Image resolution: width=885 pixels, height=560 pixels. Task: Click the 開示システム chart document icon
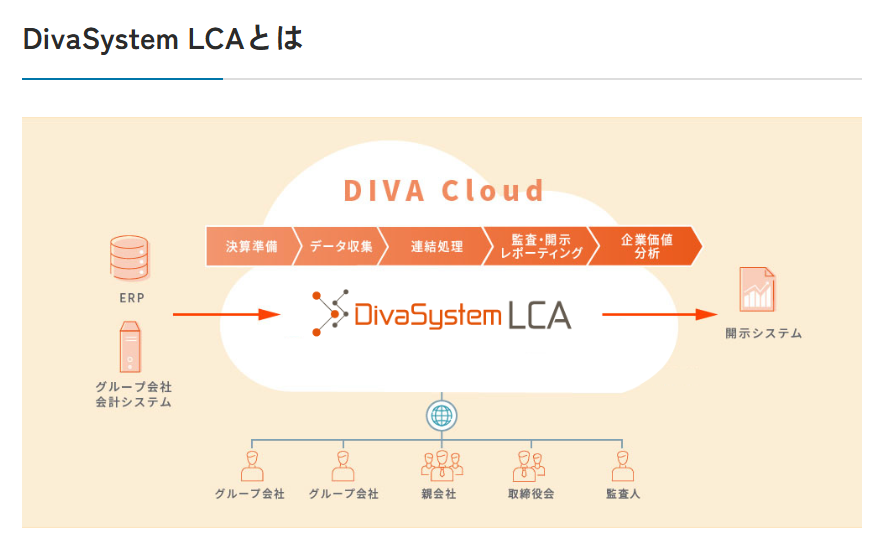757,290
